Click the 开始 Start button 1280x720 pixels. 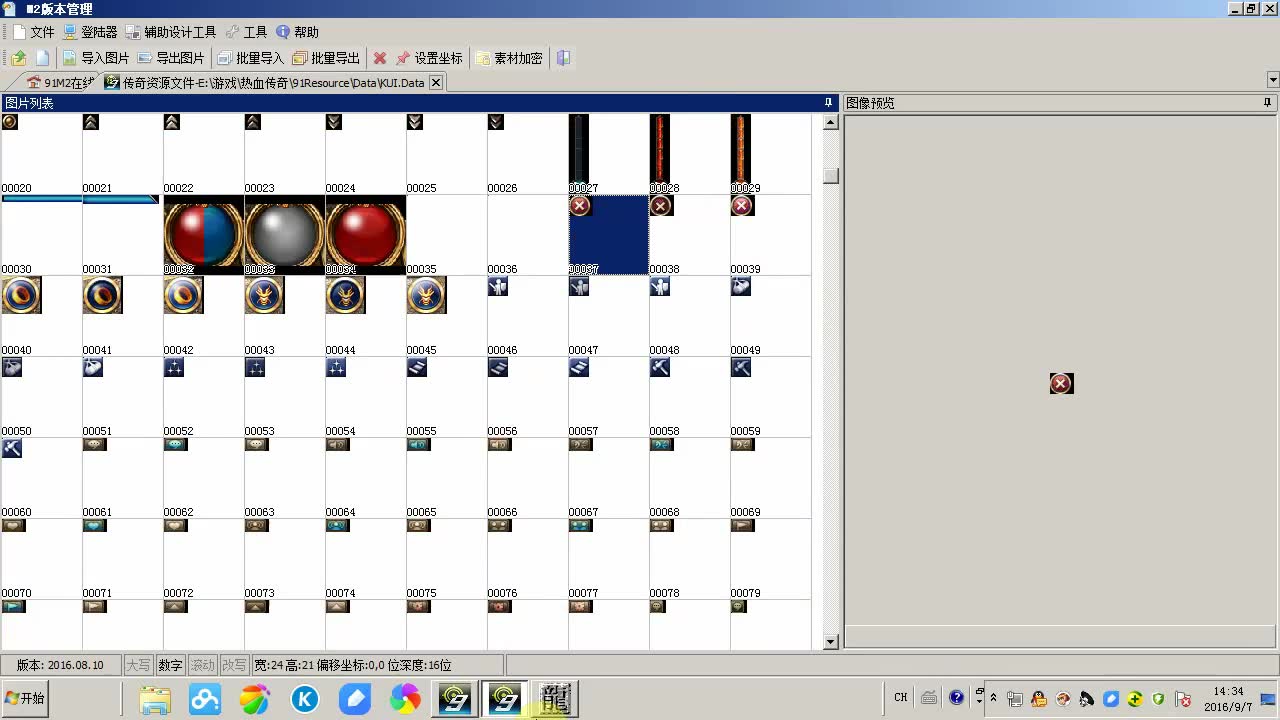25,698
